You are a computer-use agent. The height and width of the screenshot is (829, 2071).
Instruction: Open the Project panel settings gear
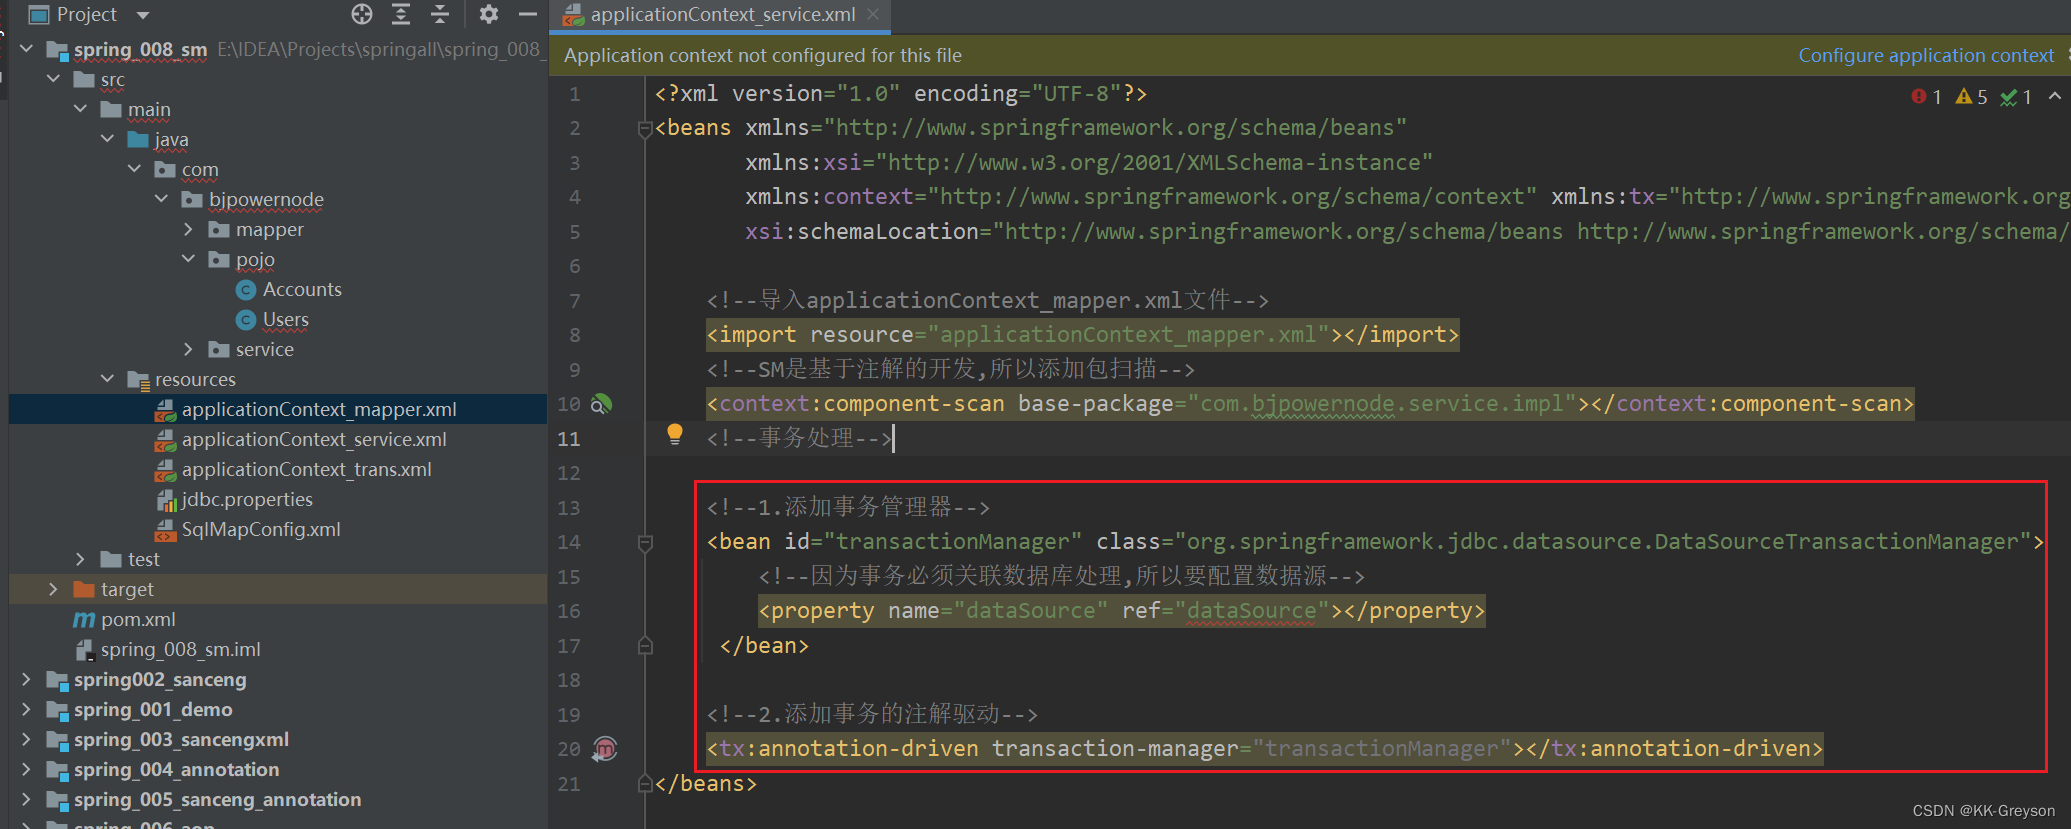point(488,14)
